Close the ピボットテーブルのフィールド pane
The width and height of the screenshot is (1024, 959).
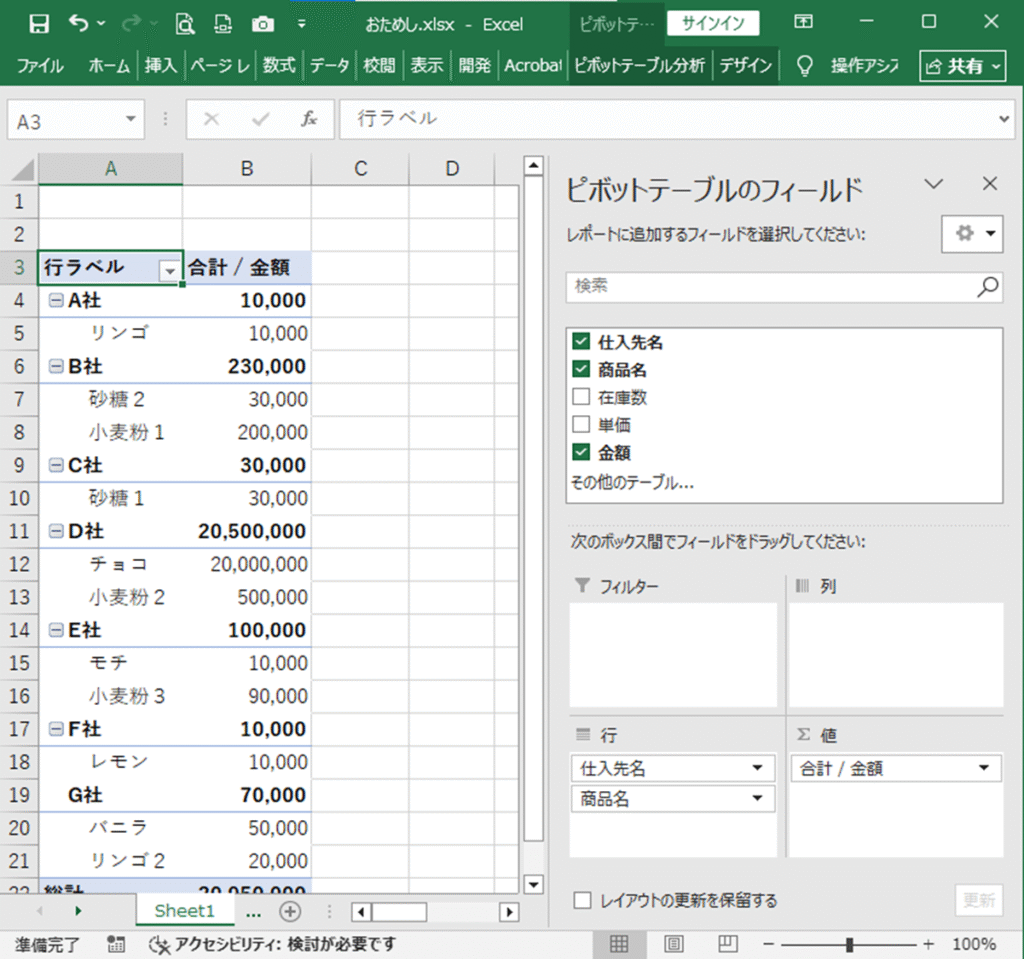tap(990, 184)
